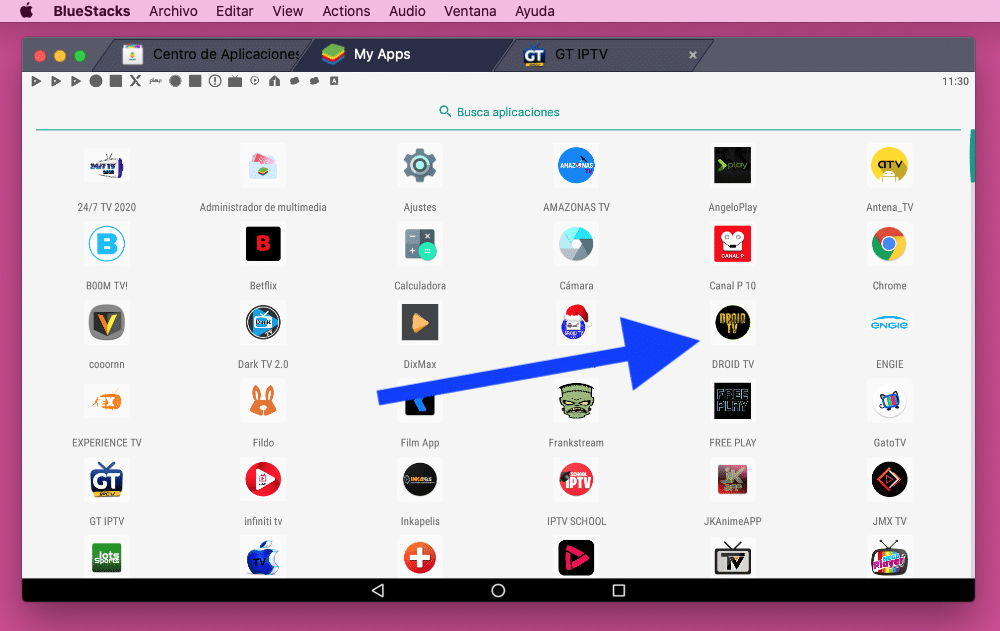Open the Archivo menu
Screen dimensions: 1000x631
(x=173, y=11)
